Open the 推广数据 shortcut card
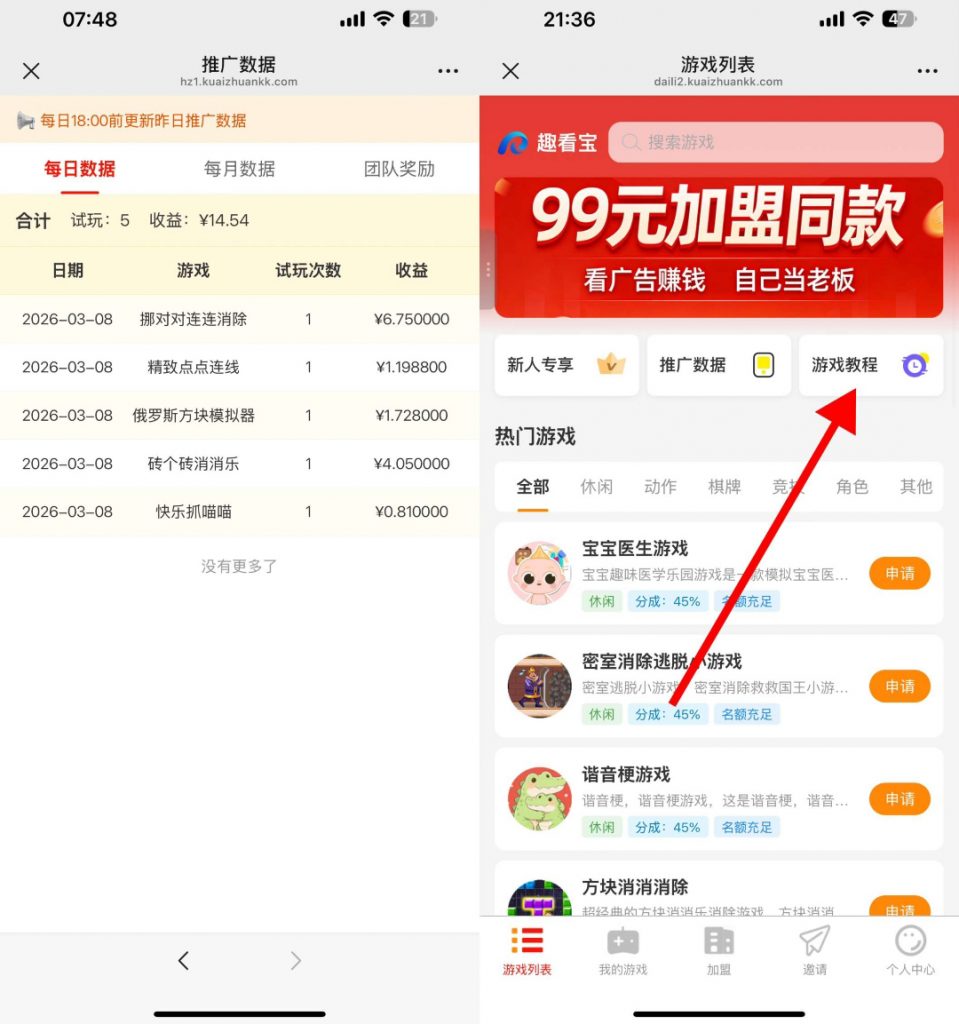The width and height of the screenshot is (959, 1024). coord(718,365)
